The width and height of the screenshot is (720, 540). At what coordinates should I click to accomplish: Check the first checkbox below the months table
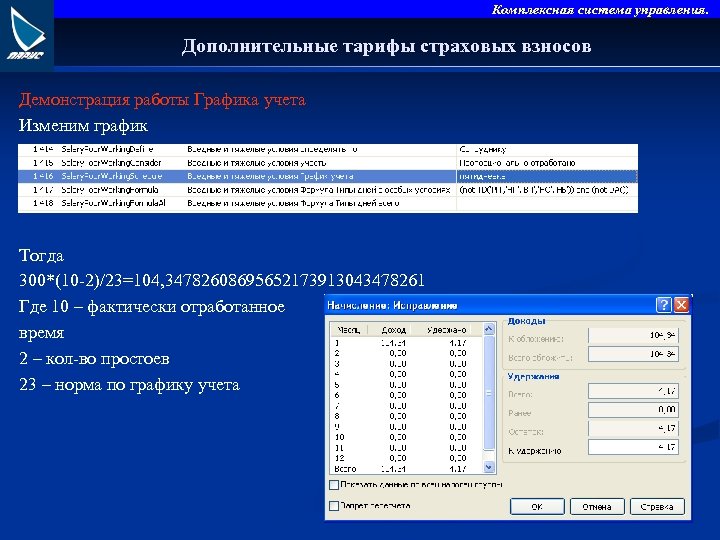tap(334, 484)
